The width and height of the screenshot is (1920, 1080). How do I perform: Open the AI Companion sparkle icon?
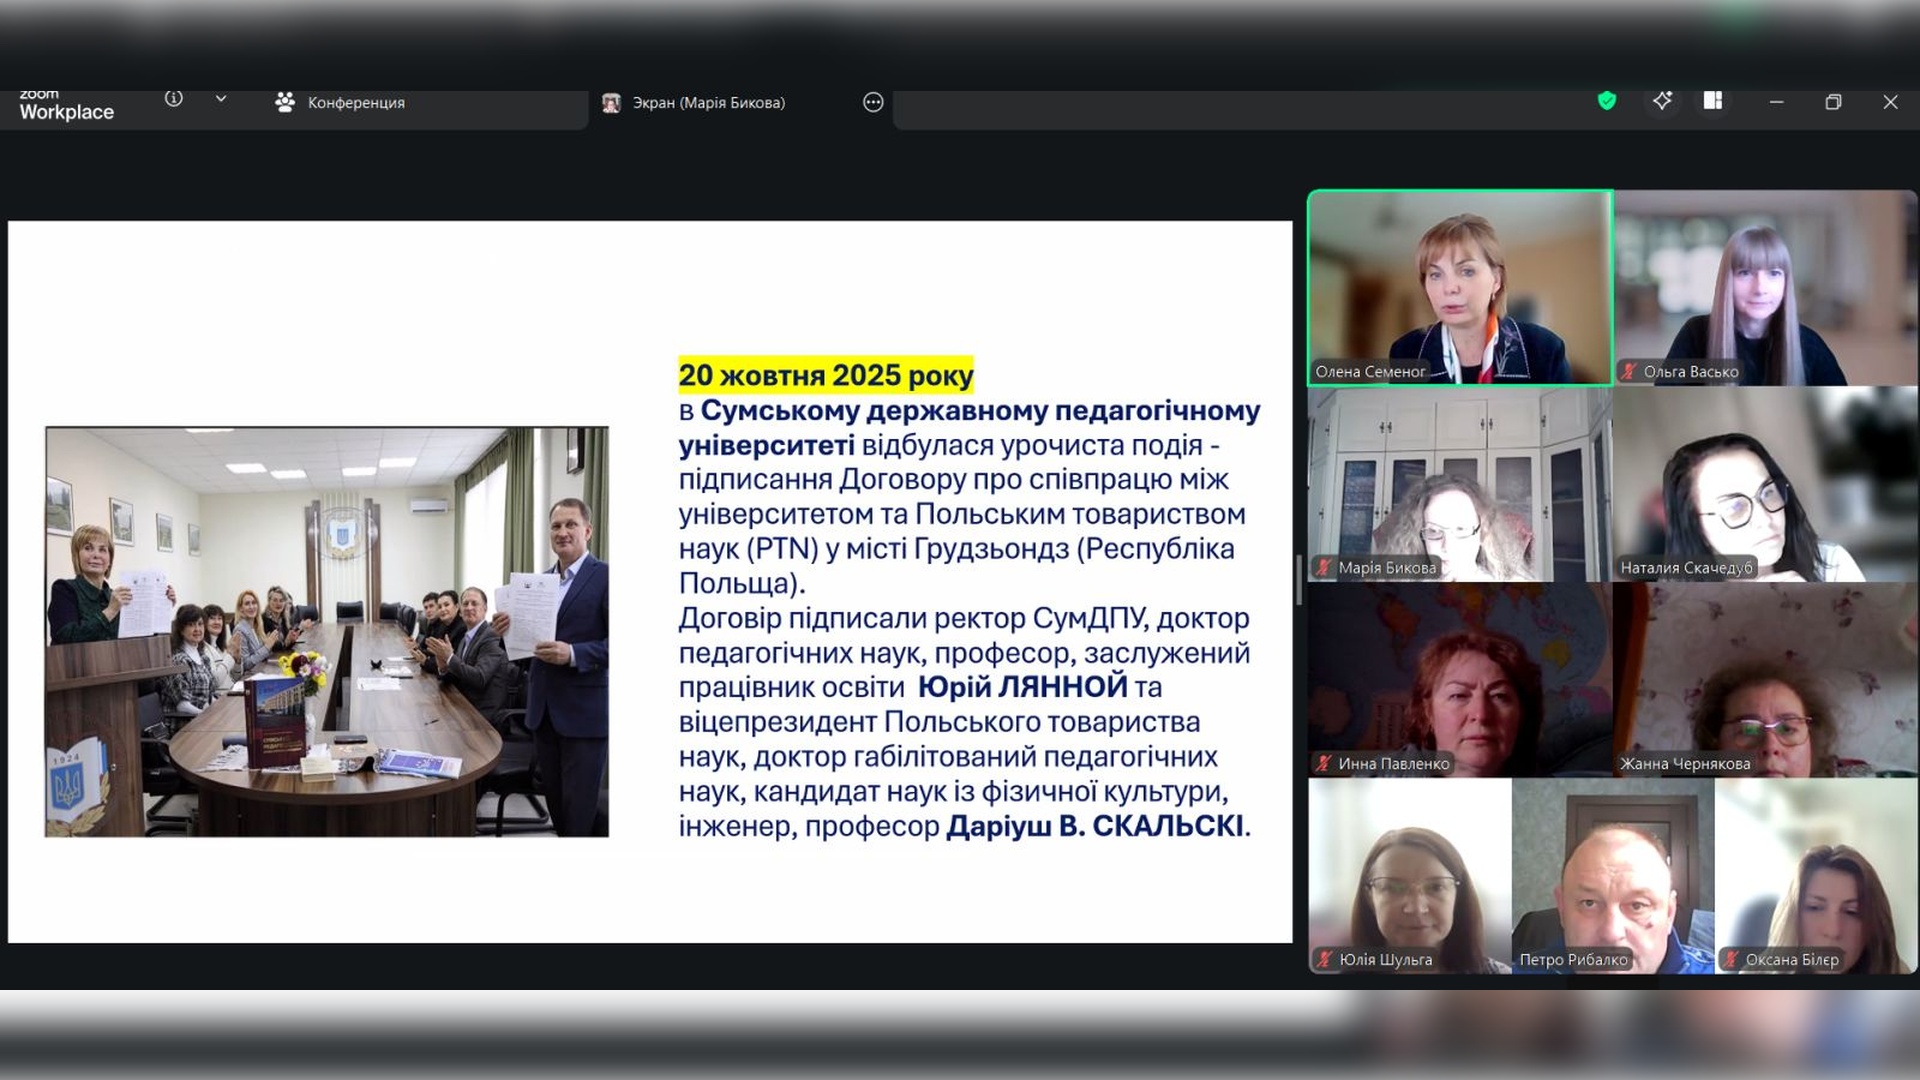point(1662,100)
